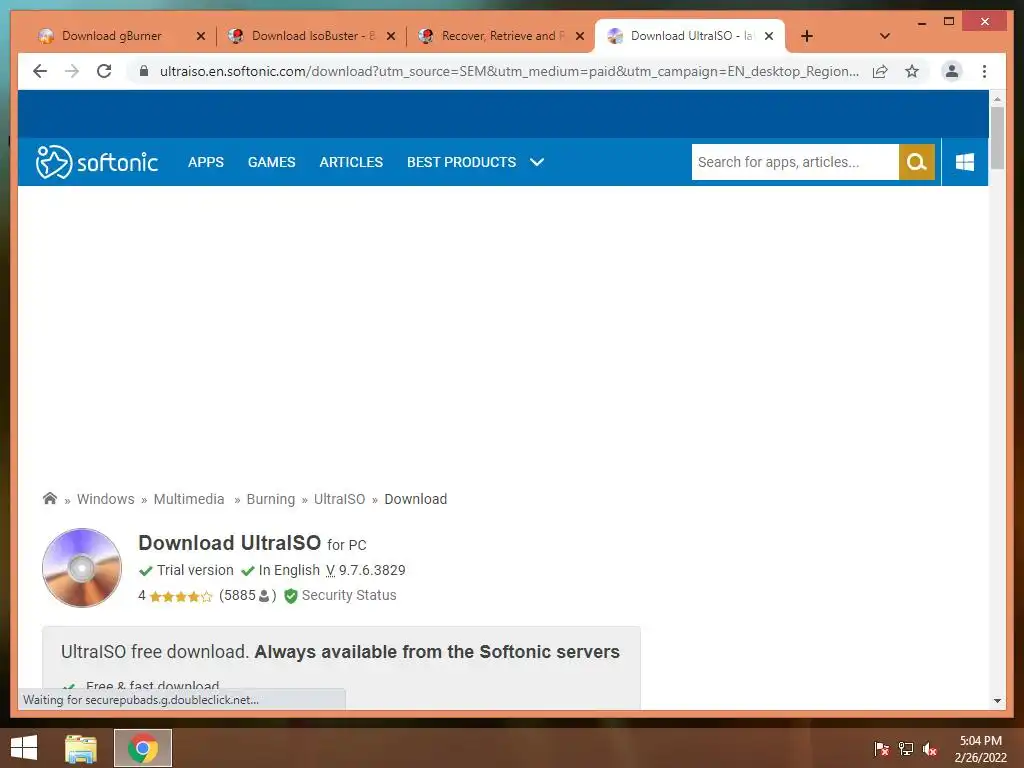
Task: Open the APPS menu
Action: coord(206,162)
